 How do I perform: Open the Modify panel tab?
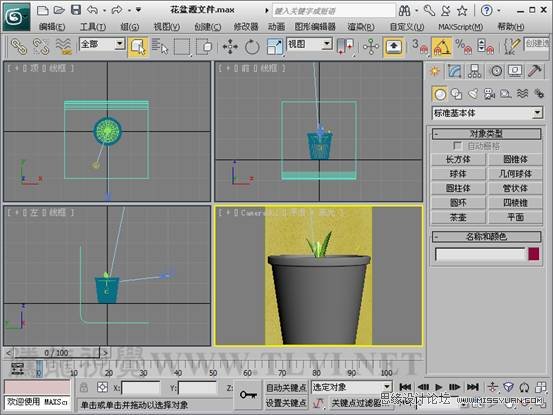[x=455, y=71]
